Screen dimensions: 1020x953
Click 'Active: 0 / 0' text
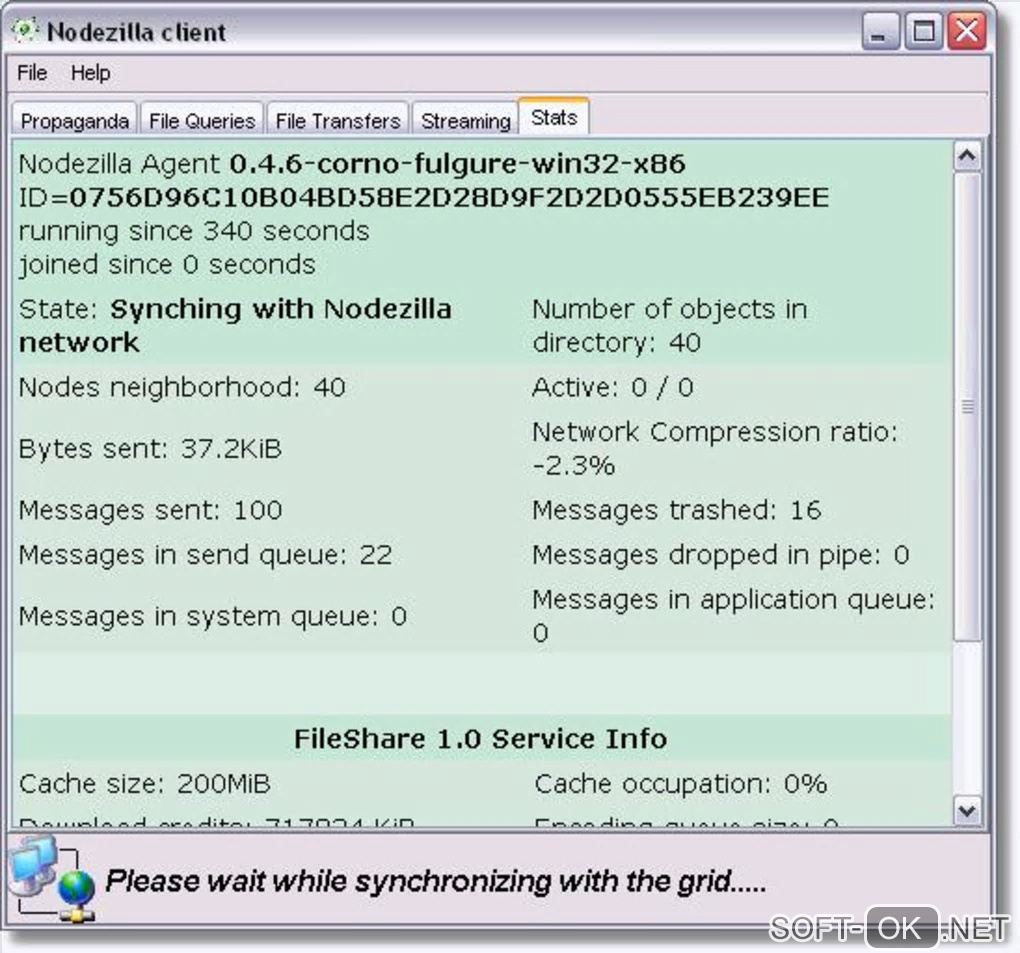pos(613,387)
